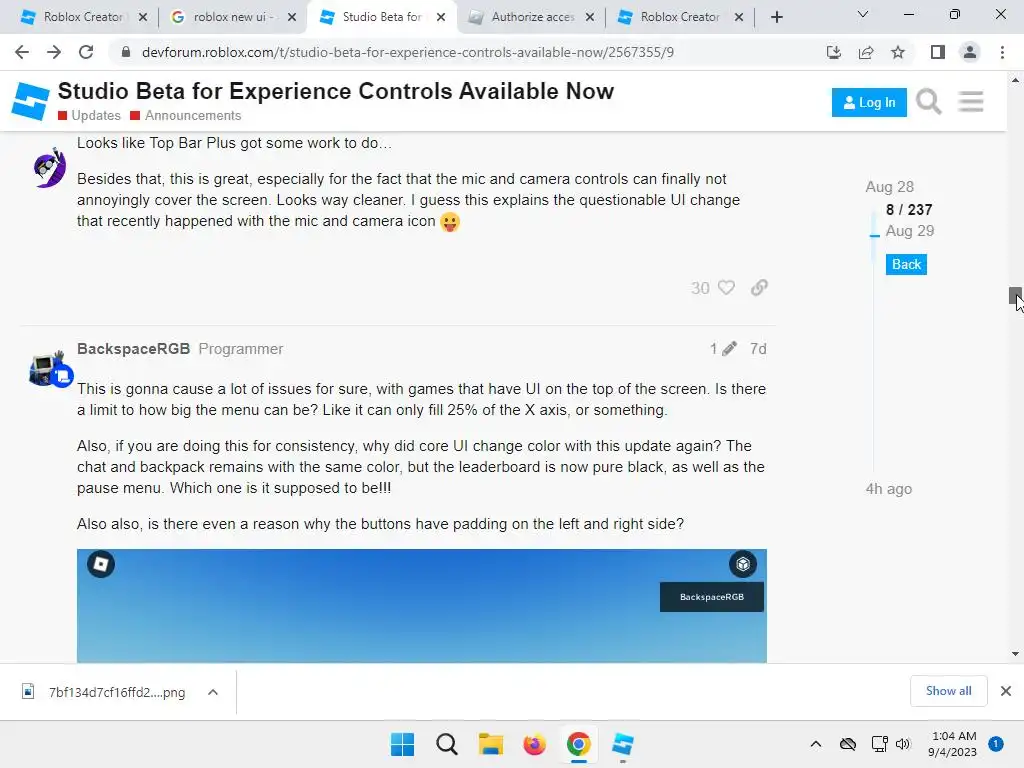Click the cloud sync icon in tray
Viewport: 1024px width, 768px height.
click(x=848, y=744)
